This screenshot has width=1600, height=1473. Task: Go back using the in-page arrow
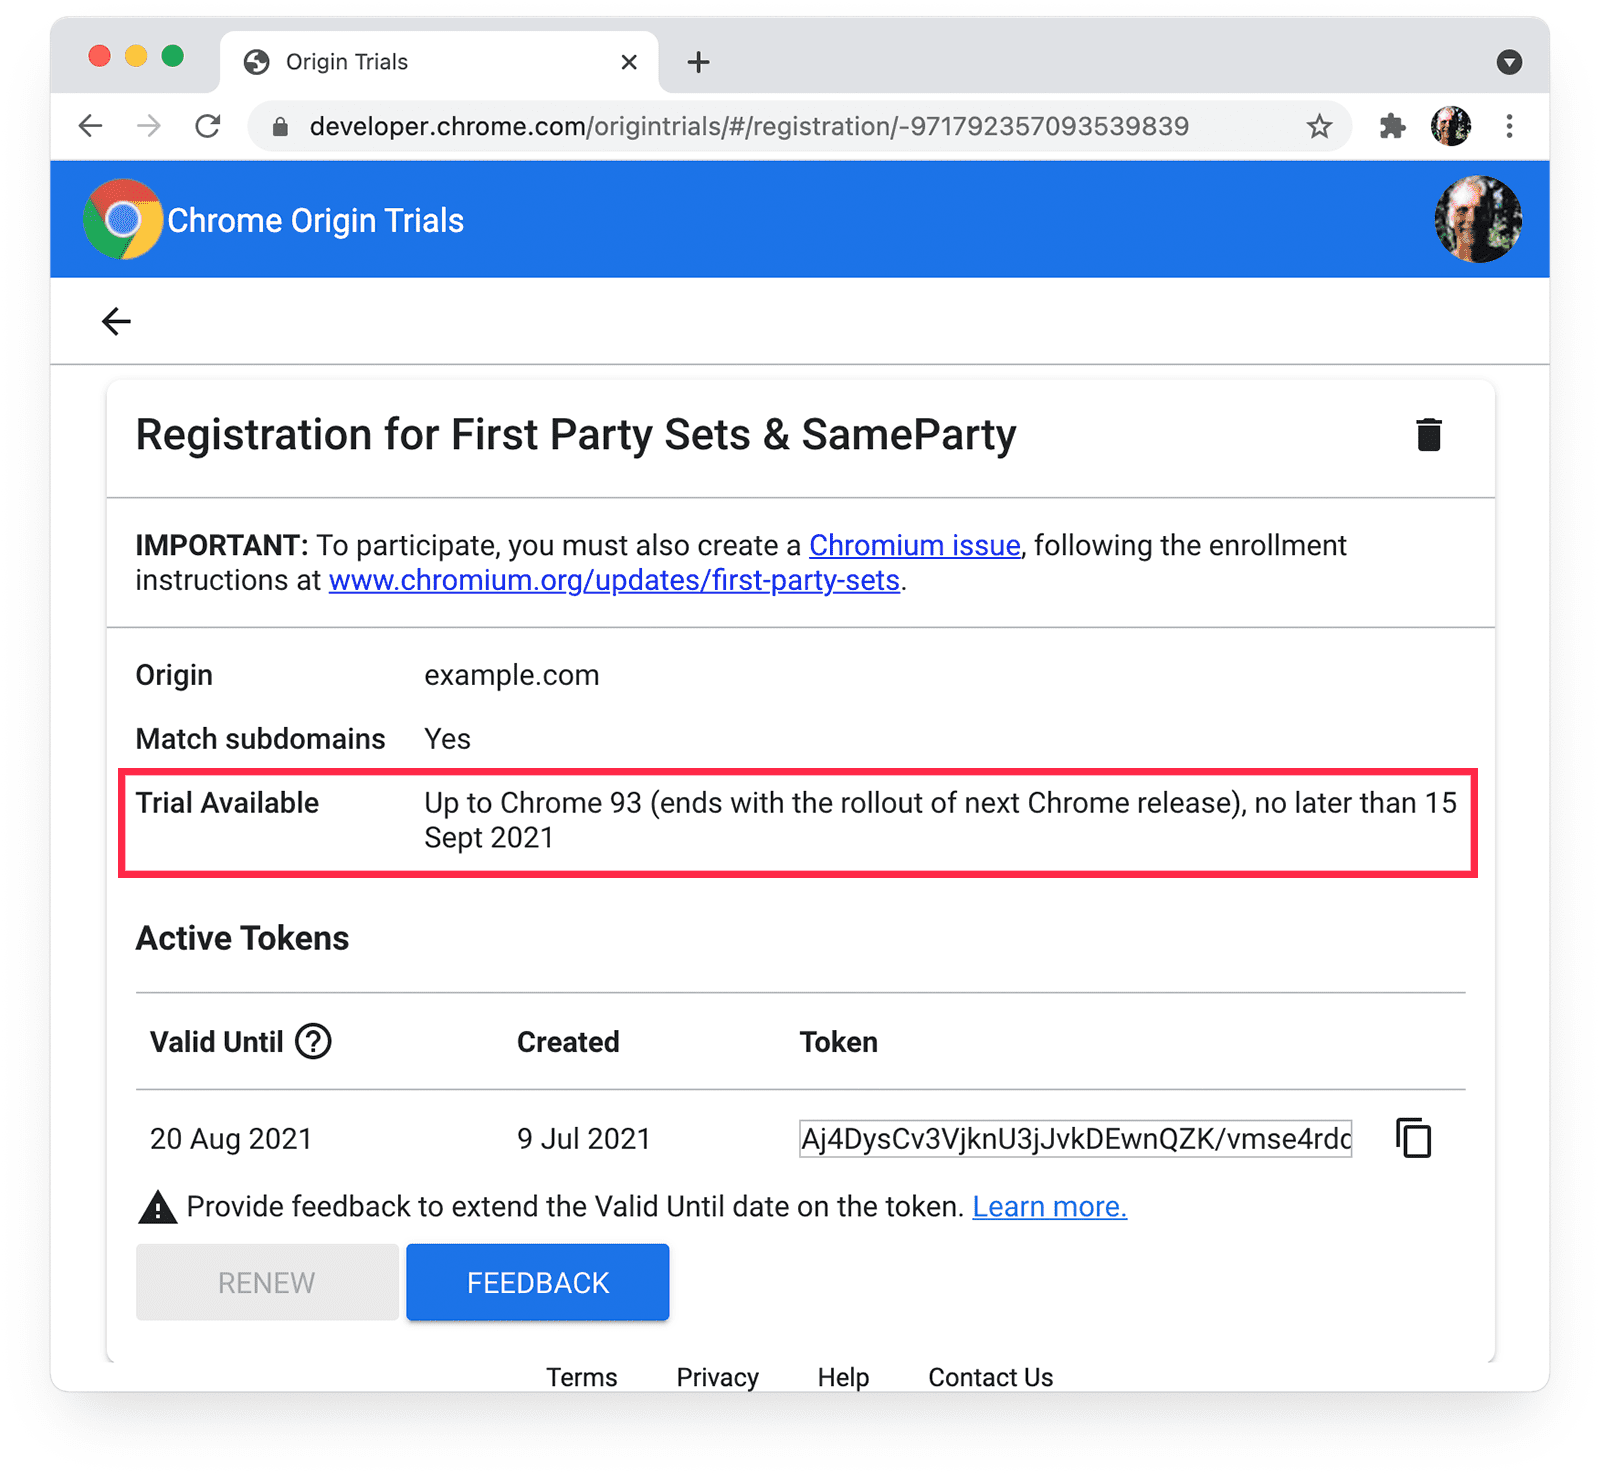(x=116, y=321)
